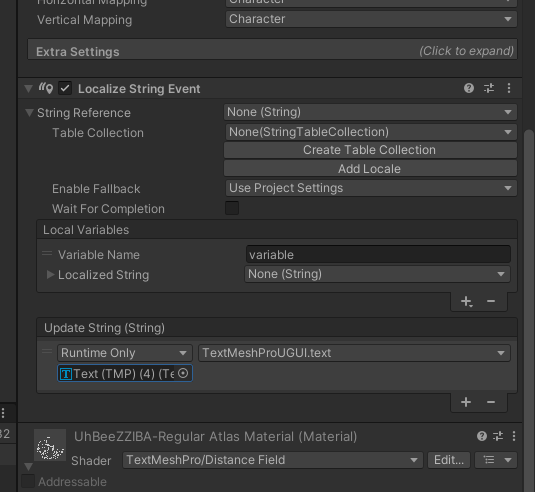
Task: Check the Addressable checkbox
Action: tap(28, 481)
